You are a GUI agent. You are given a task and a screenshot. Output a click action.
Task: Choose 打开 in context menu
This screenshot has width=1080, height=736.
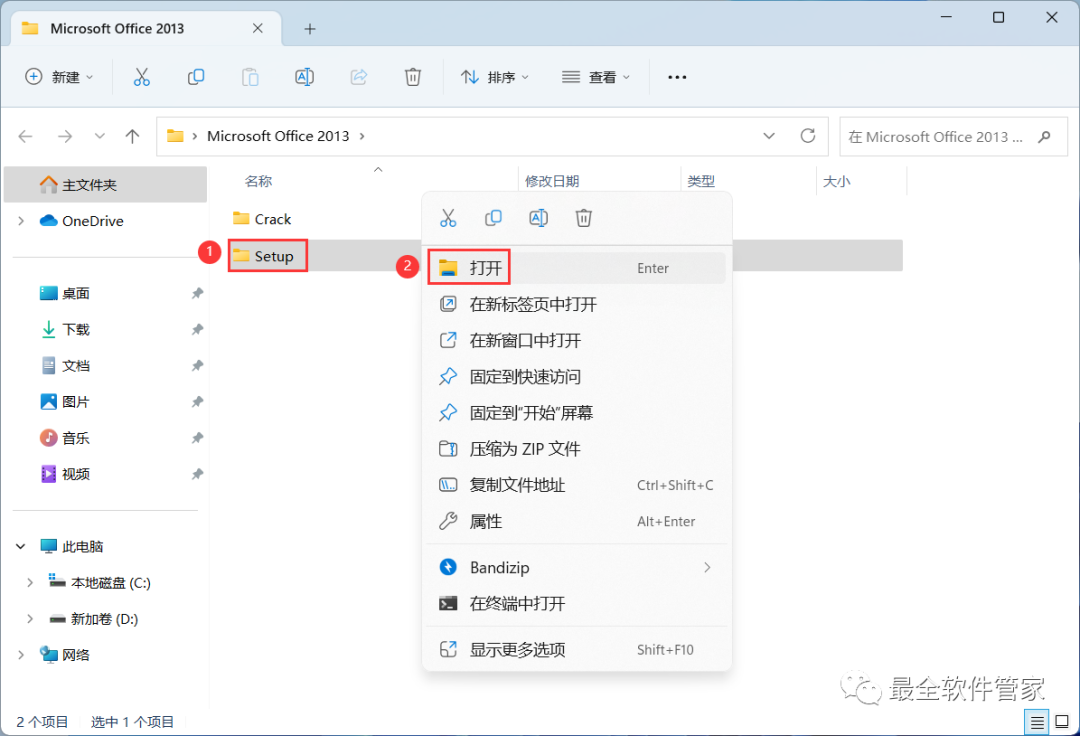tap(577, 268)
